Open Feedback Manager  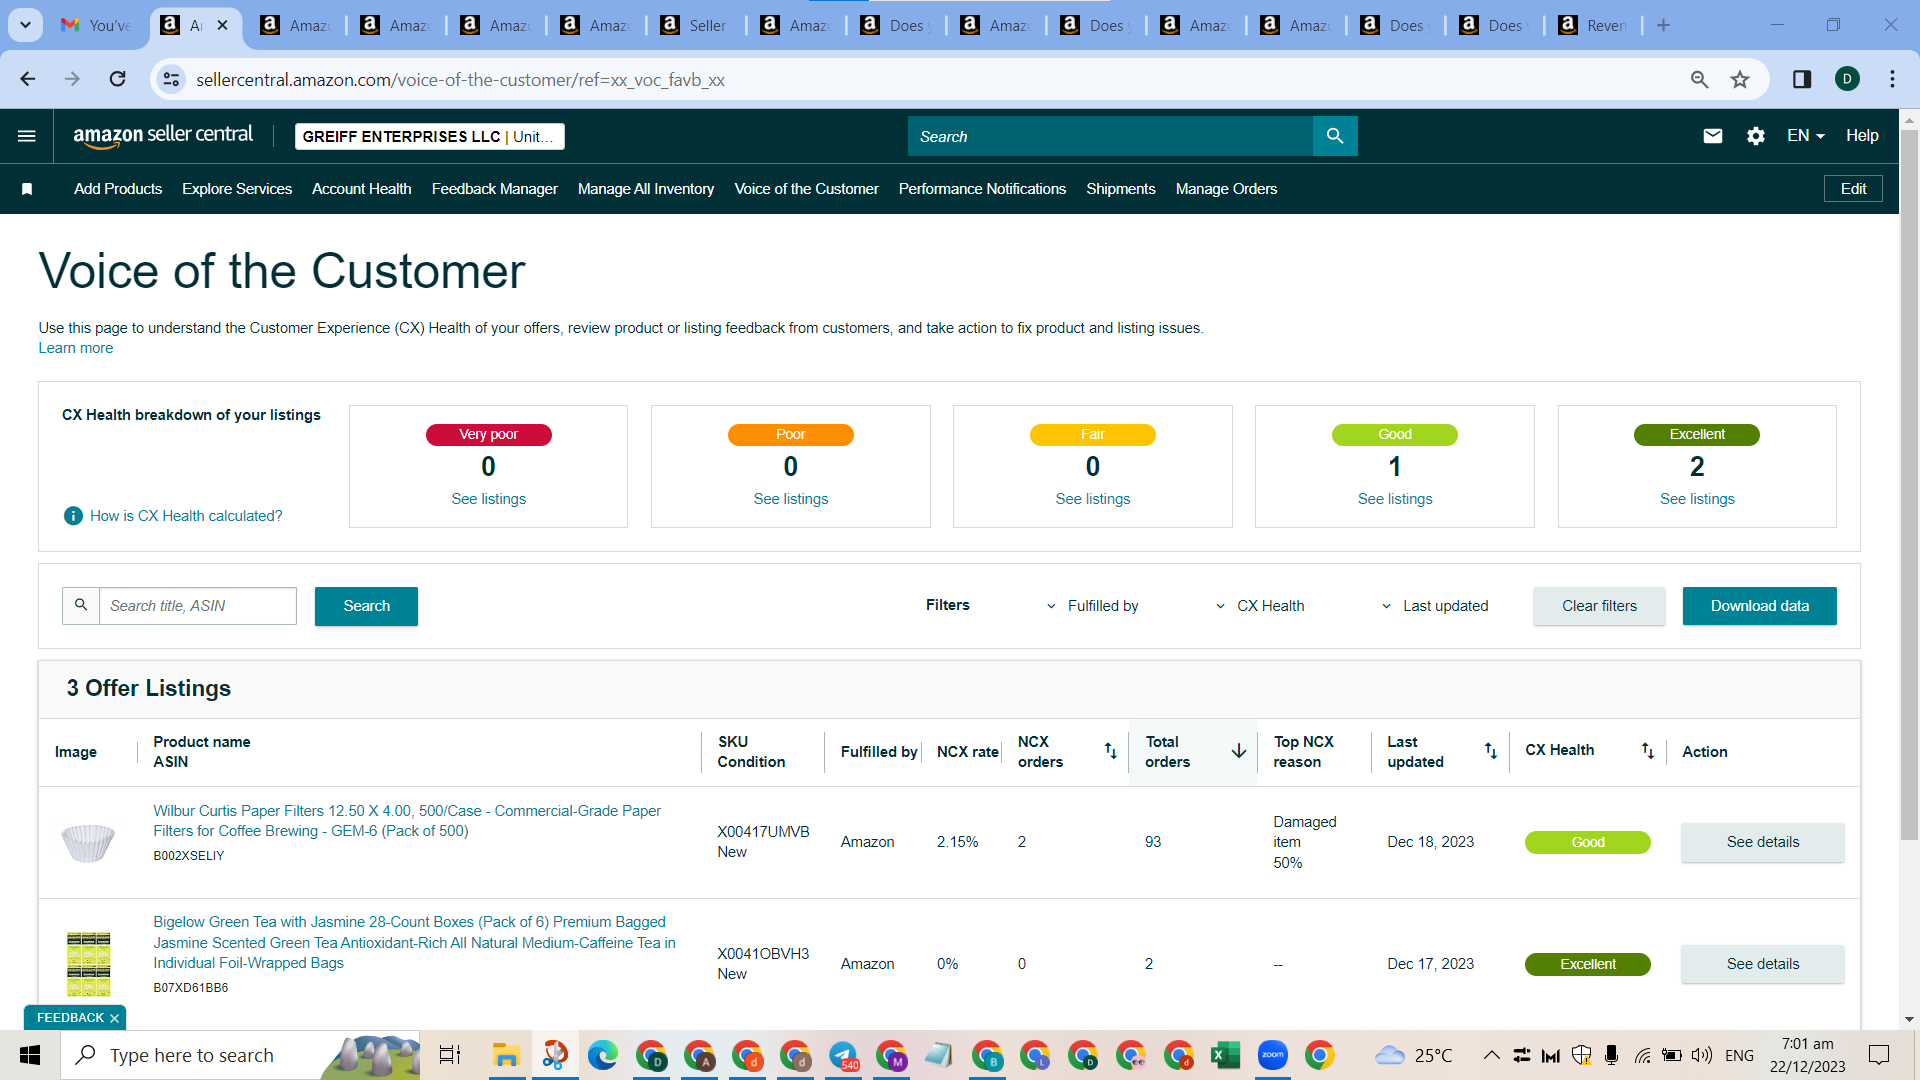(495, 189)
